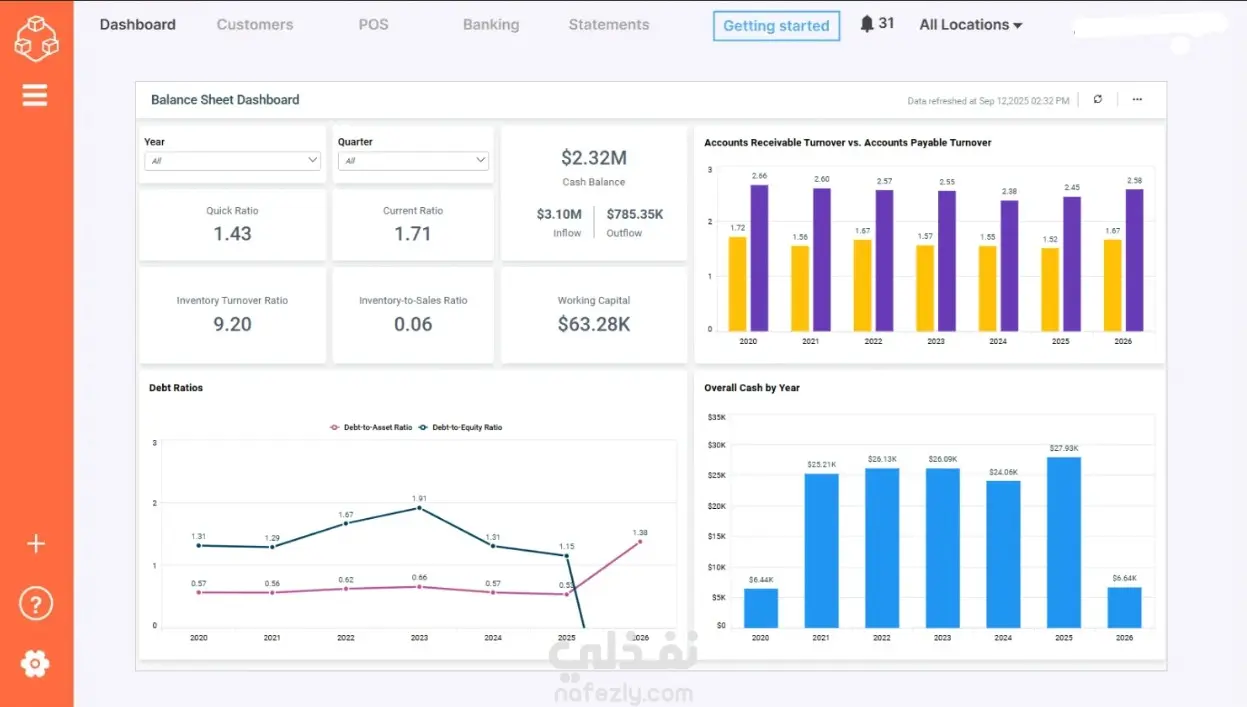
Task: Open the help question mark icon
Action: click(36, 604)
